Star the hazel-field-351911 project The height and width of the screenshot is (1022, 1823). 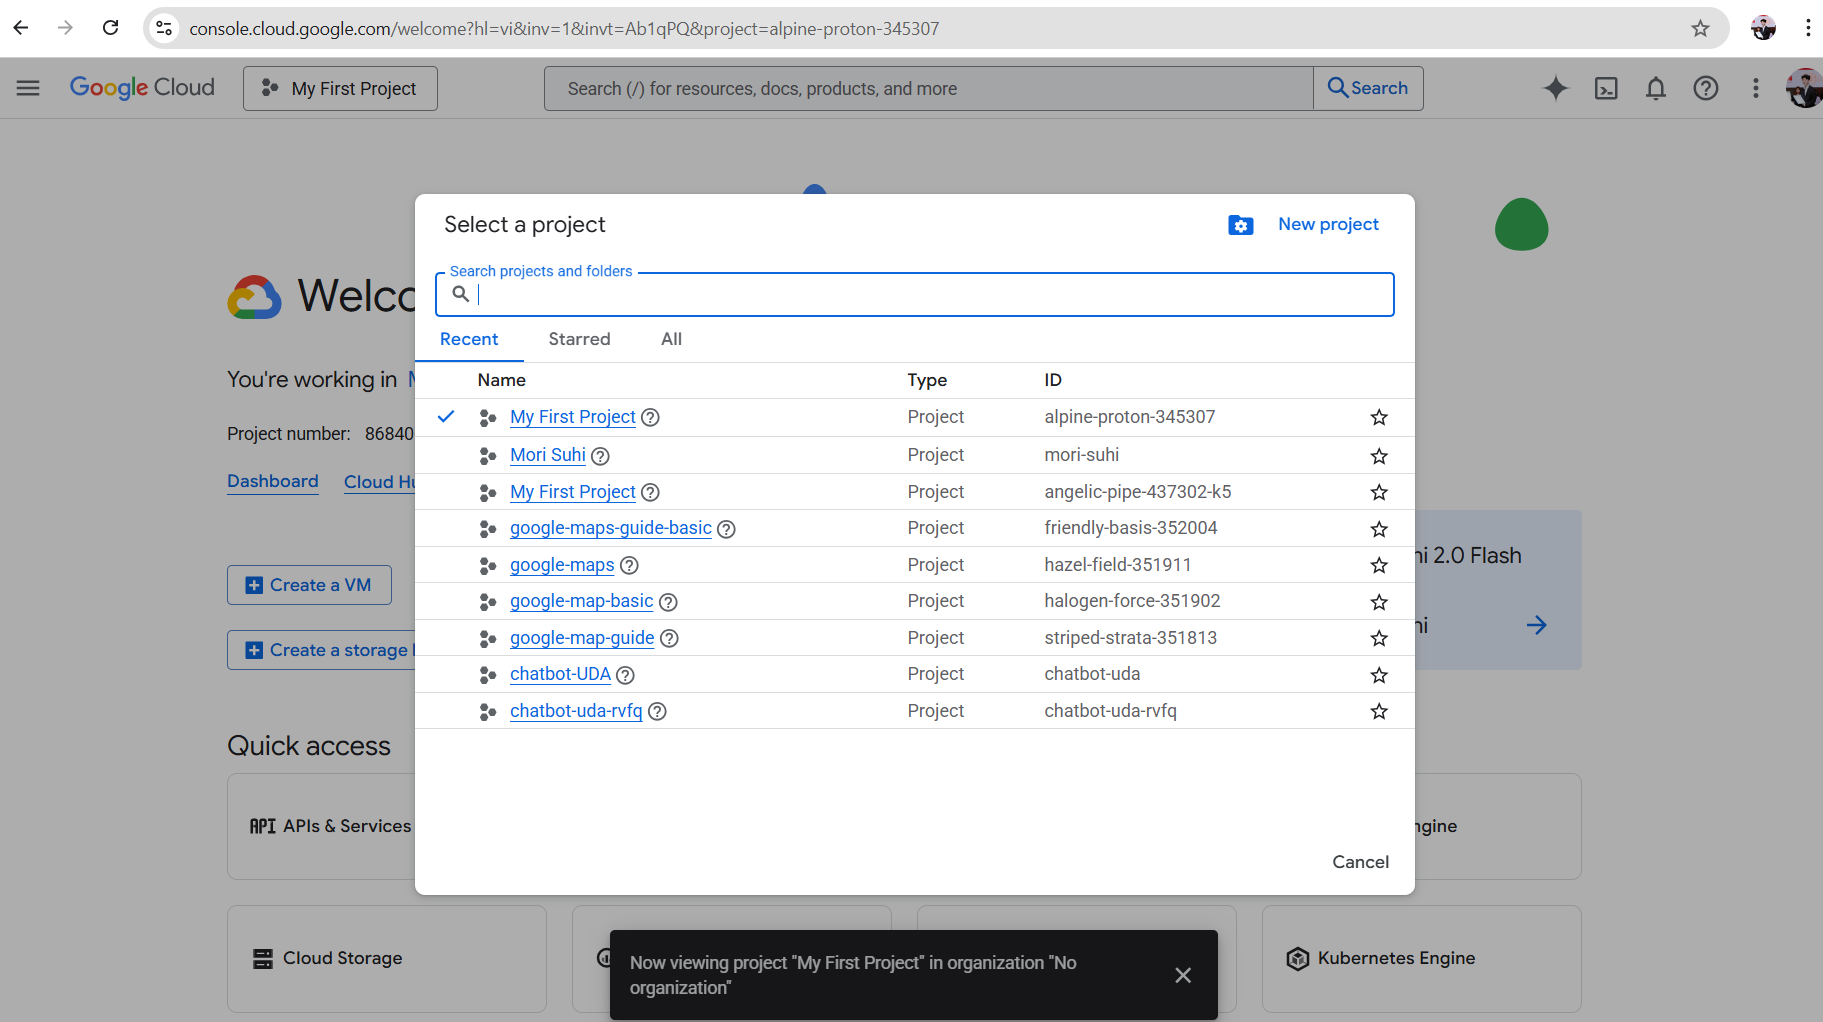coord(1379,565)
